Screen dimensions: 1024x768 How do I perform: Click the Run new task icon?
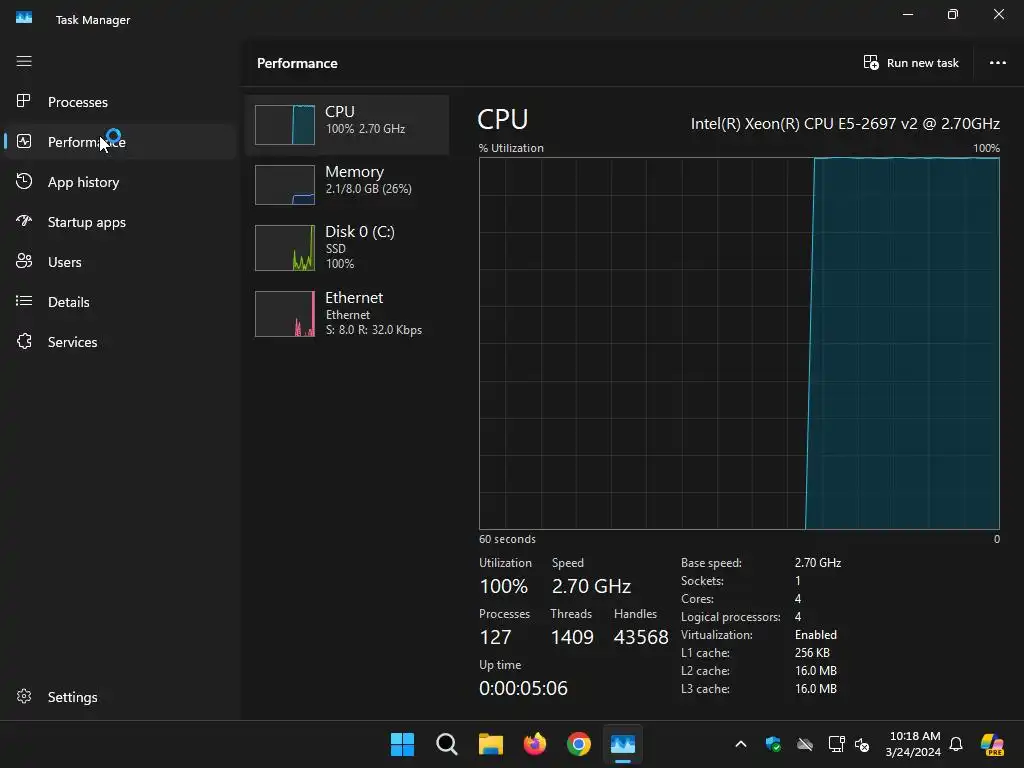pos(871,63)
